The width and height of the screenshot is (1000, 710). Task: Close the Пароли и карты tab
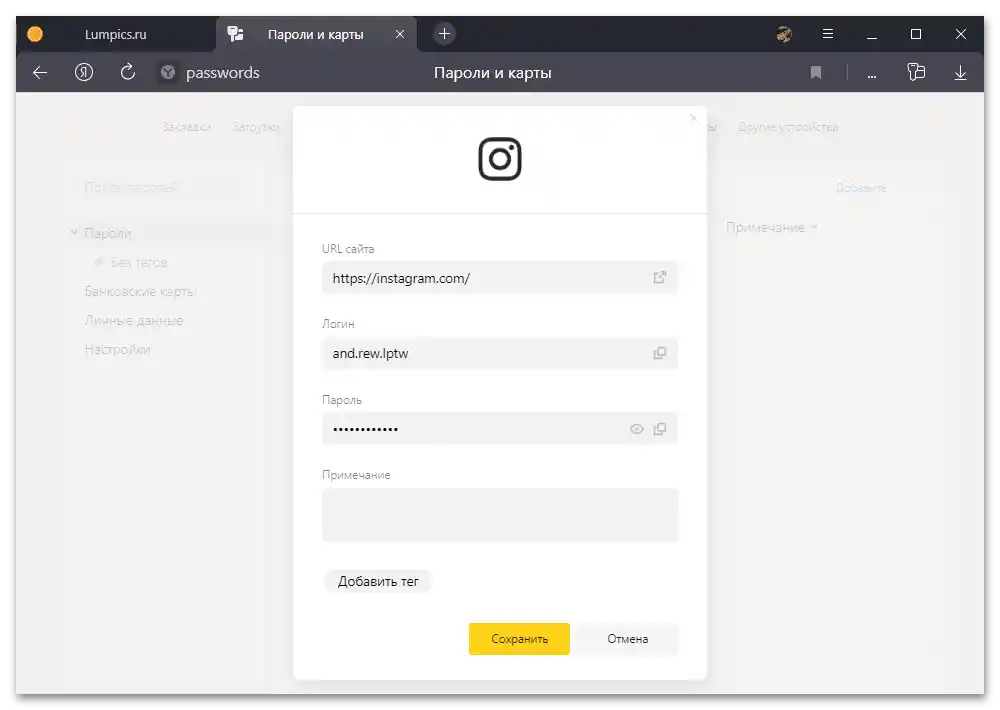pyautogui.click(x=400, y=34)
